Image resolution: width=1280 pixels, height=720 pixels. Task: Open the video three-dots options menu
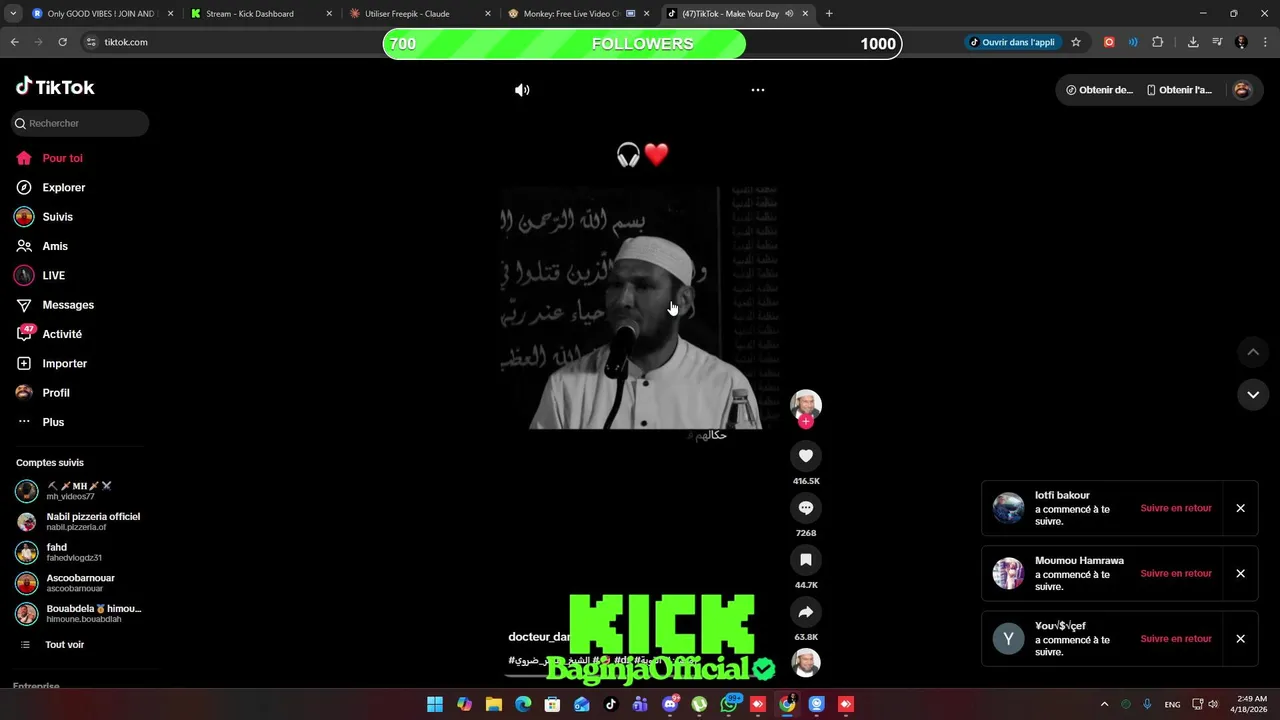pos(758,90)
